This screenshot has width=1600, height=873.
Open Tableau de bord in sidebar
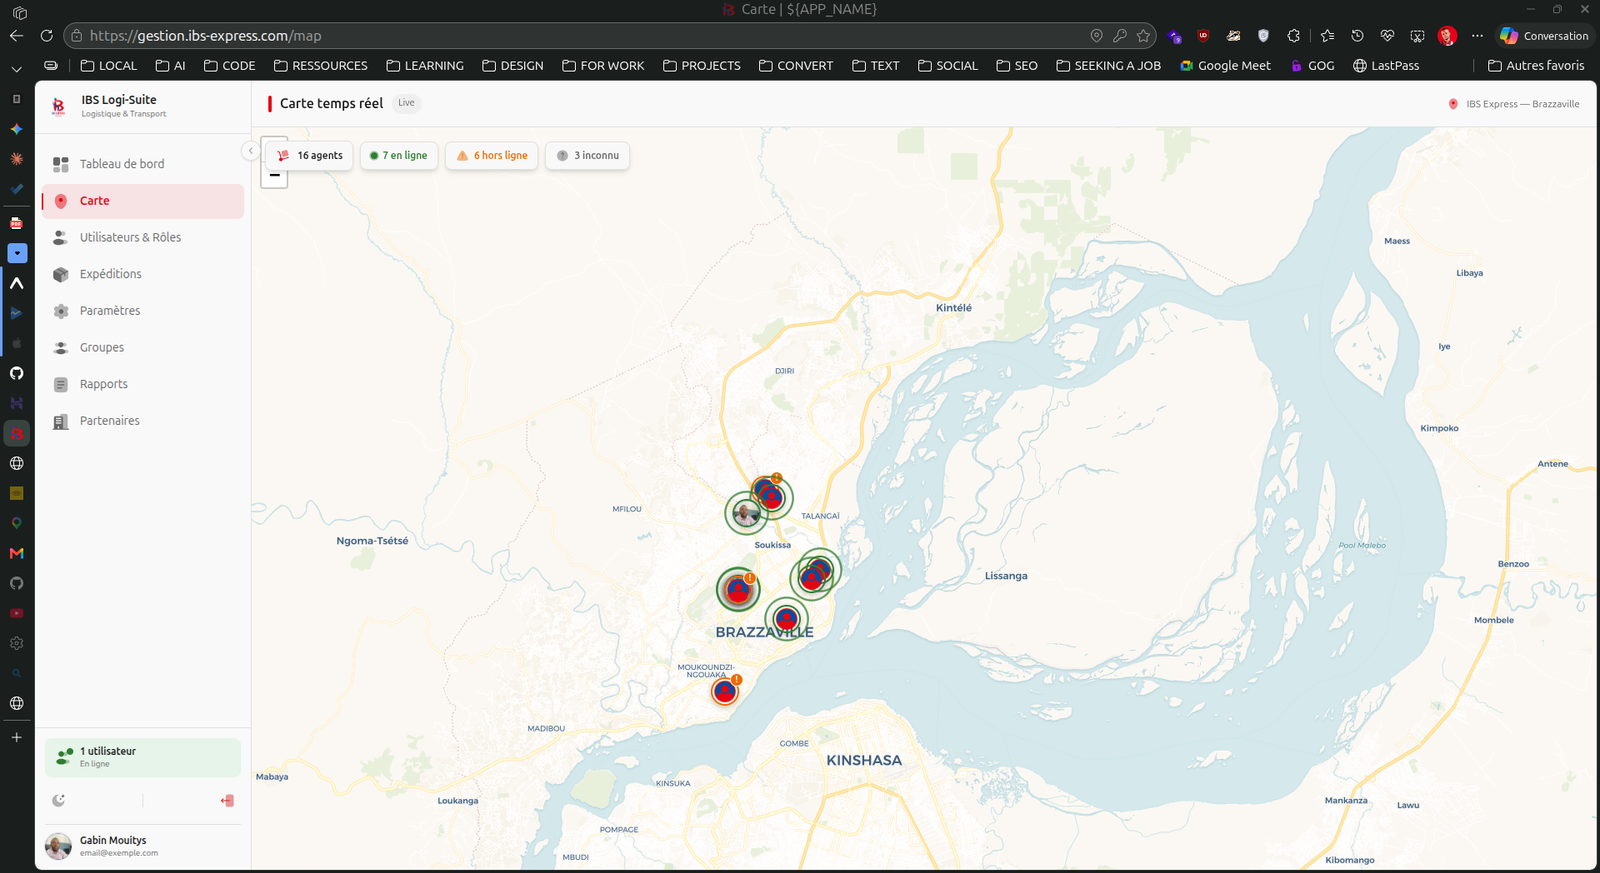pos(143,164)
